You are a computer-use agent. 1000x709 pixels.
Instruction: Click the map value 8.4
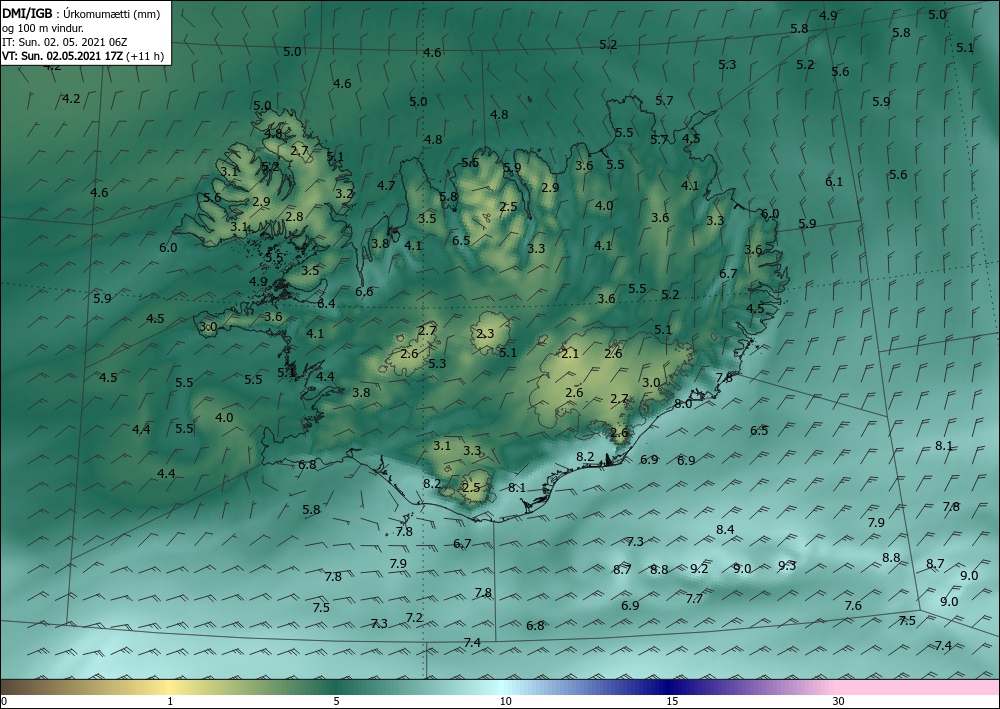coord(725,529)
